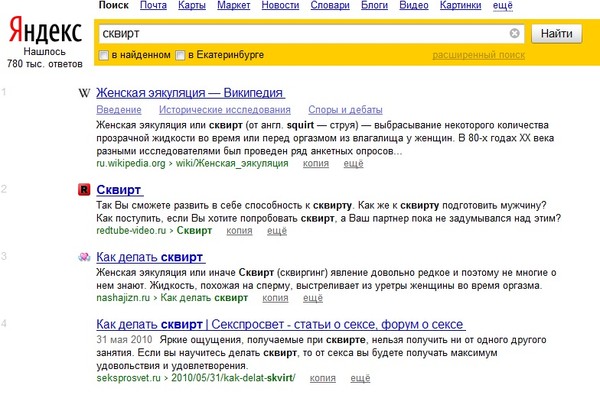Viewport: 600px width, 395px height.
Task: Open cached 'копия' of the redtube-video.ru result
Action: (x=239, y=231)
